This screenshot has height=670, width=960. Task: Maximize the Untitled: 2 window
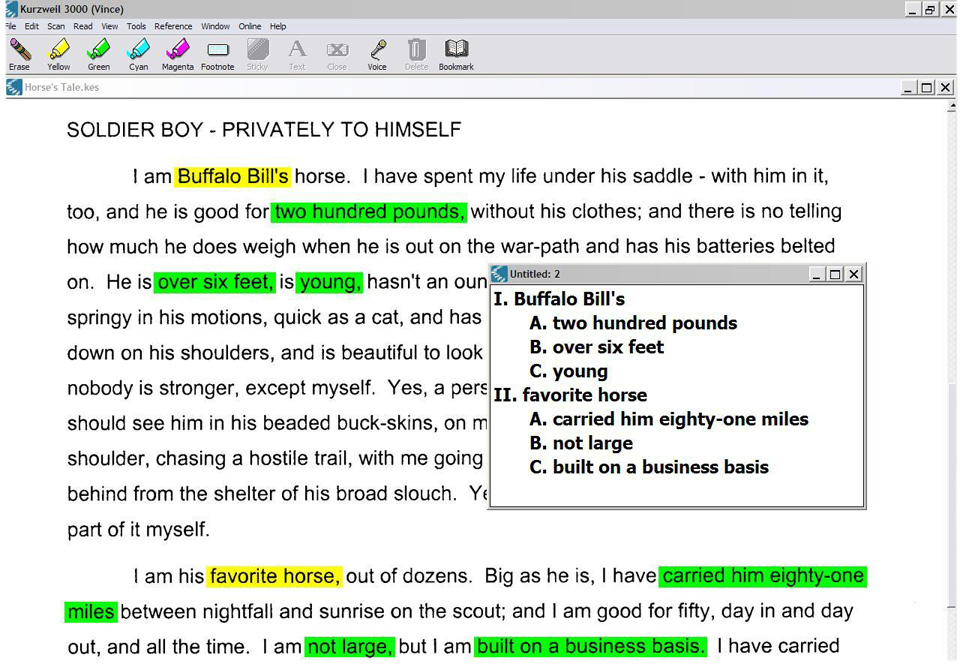834,274
